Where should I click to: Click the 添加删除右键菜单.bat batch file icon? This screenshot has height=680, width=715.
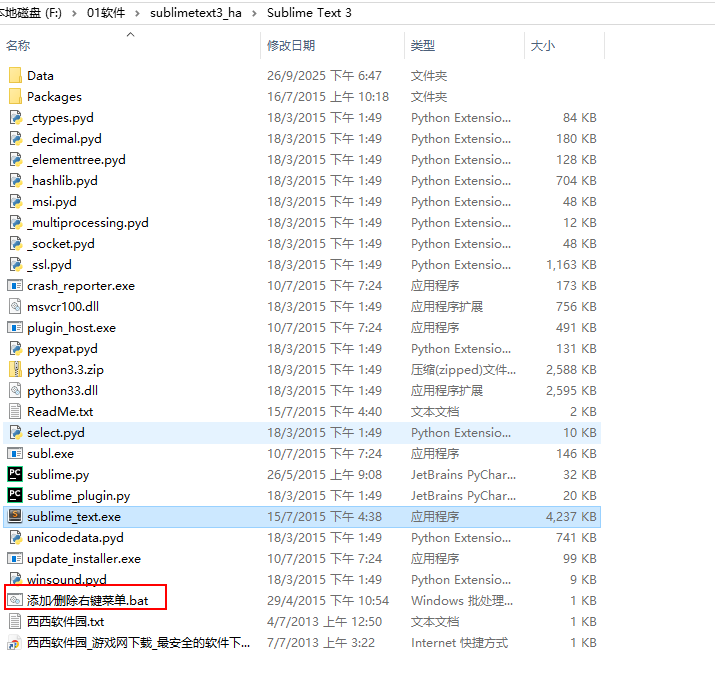point(15,600)
